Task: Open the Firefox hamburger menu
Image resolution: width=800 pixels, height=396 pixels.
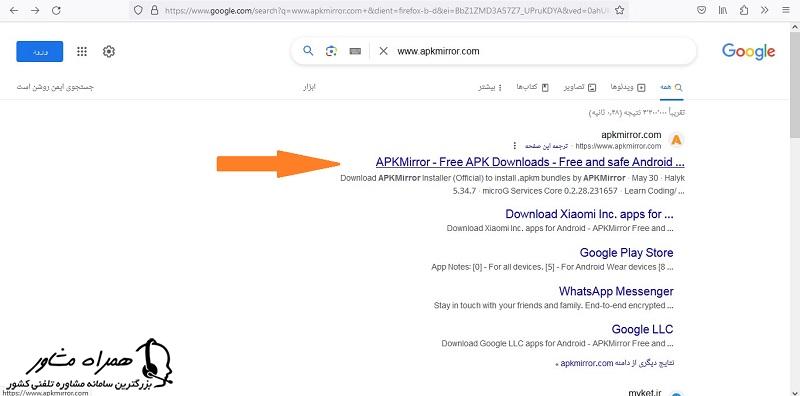Action: (x=785, y=10)
